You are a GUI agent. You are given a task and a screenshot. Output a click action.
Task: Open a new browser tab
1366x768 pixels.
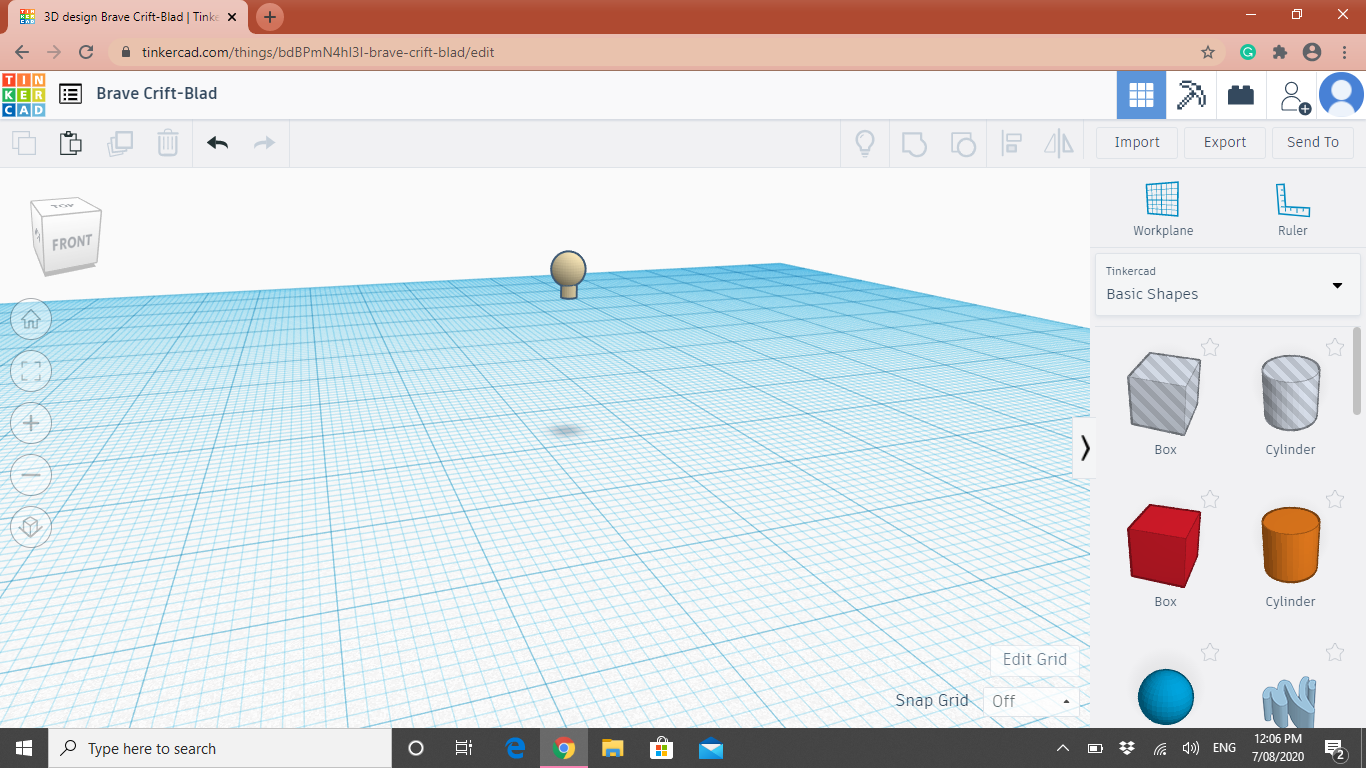click(270, 17)
